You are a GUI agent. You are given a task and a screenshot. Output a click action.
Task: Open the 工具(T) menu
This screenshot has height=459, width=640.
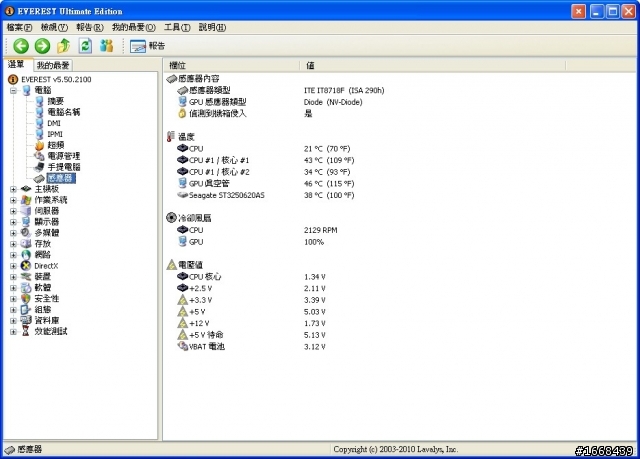click(177, 27)
